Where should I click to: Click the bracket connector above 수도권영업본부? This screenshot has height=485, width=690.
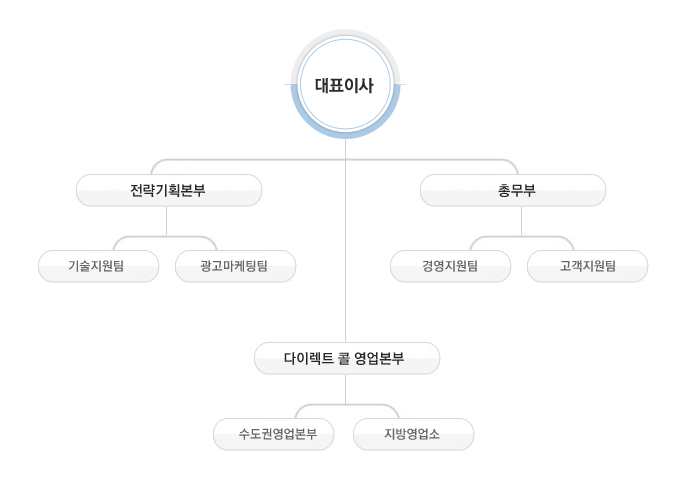click(303, 408)
